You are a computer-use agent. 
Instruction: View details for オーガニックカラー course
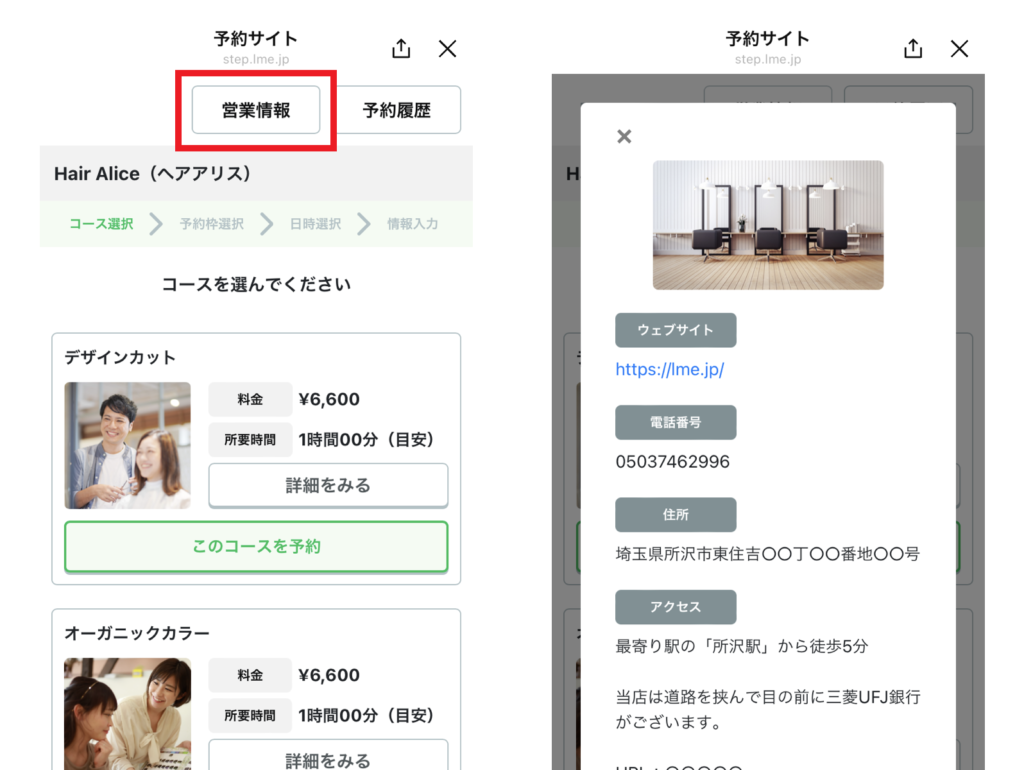328,755
